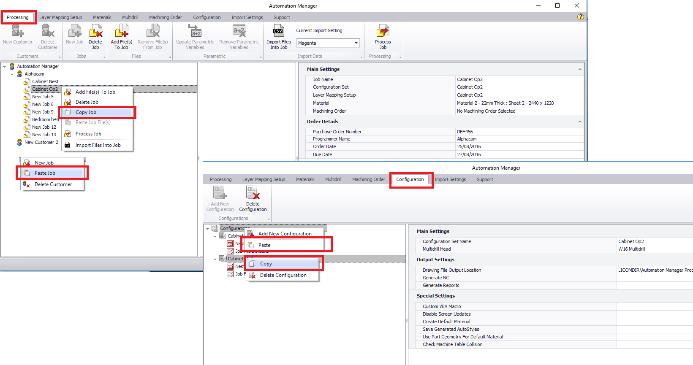Select the Cabinet Nest job in tree
The image size is (693, 365).
tap(45, 82)
